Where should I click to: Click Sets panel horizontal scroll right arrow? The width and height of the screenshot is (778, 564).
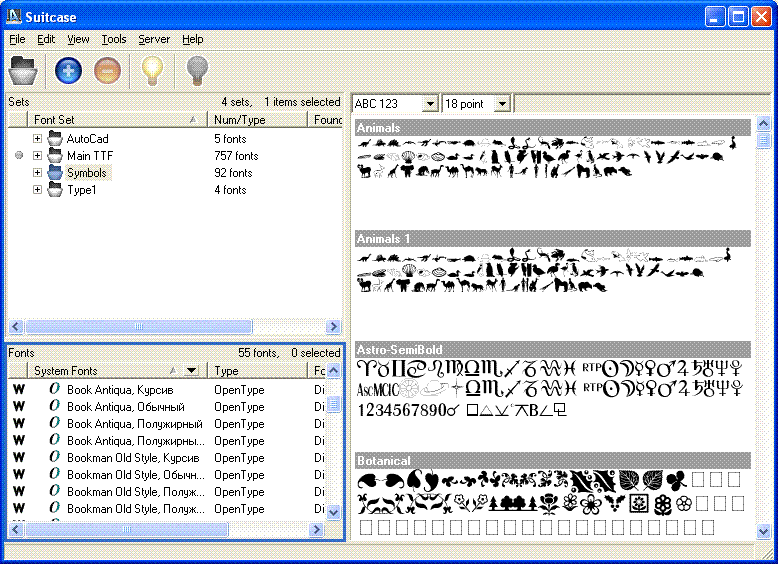(333, 326)
